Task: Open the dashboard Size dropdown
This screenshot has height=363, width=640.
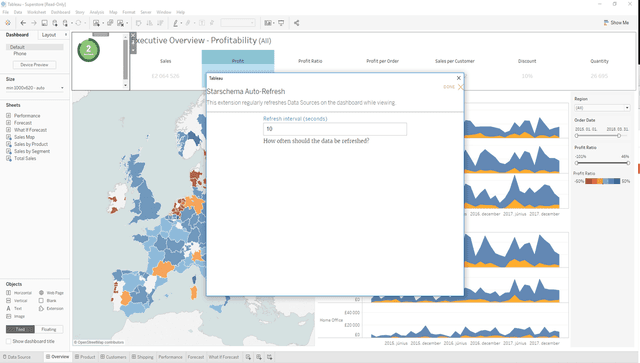Action: pyautogui.click(x=35, y=88)
